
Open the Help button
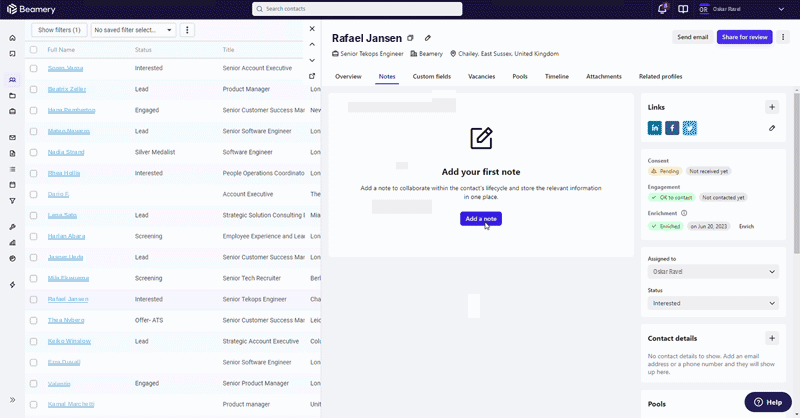point(768,402)
